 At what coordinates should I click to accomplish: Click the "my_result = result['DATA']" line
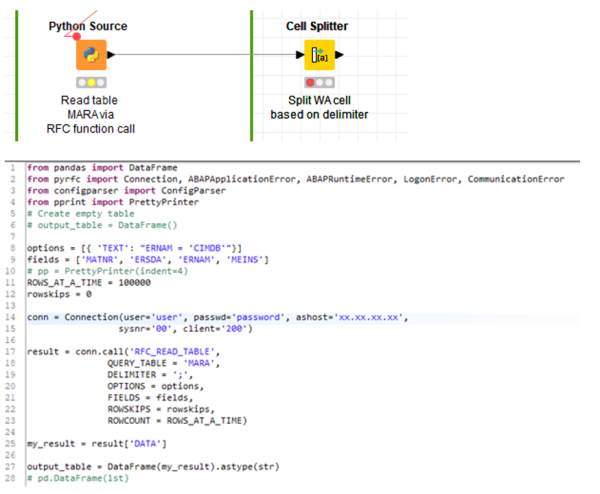97,443
